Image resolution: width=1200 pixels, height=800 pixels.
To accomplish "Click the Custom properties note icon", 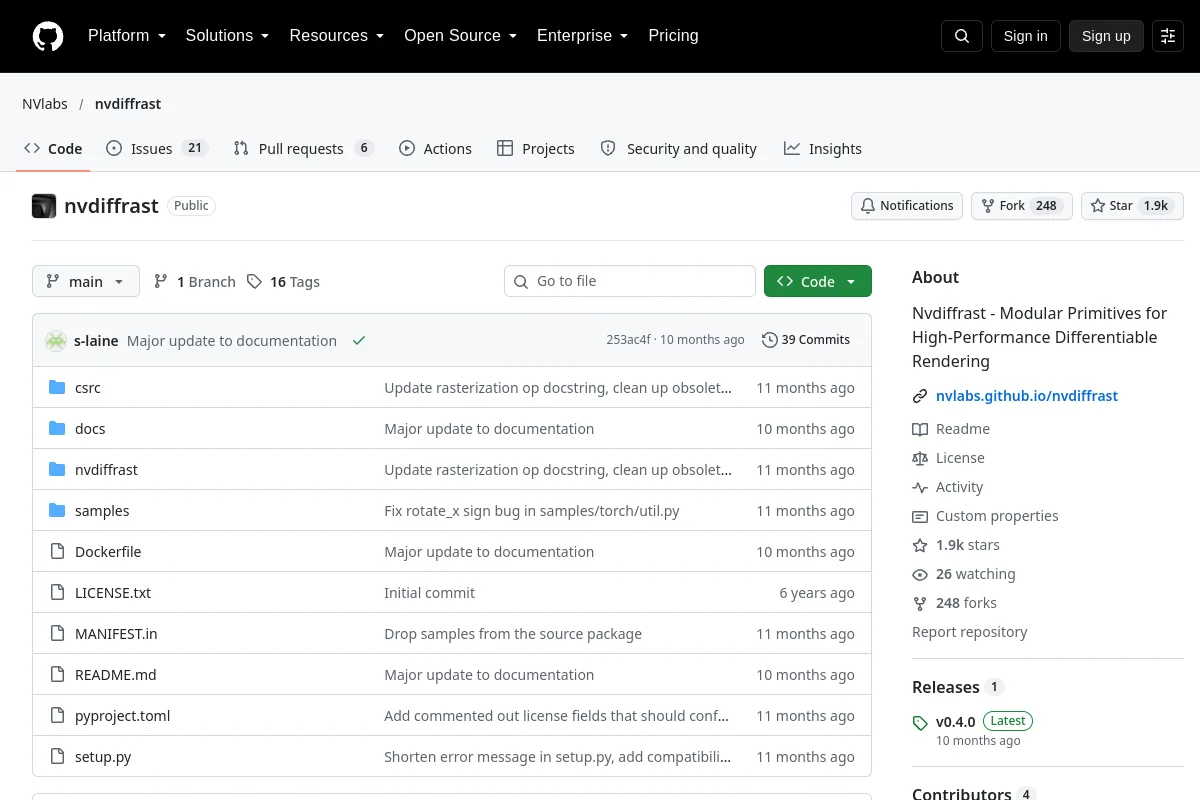I will pos(920,516).
